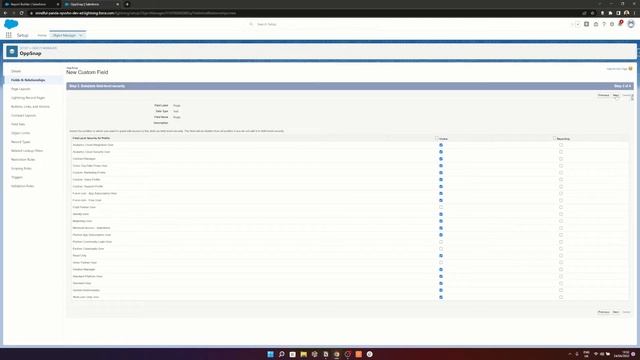This screenshot has height=360, width=640.
Task: Open the Help for this Page link
Action: click(617, 69)
